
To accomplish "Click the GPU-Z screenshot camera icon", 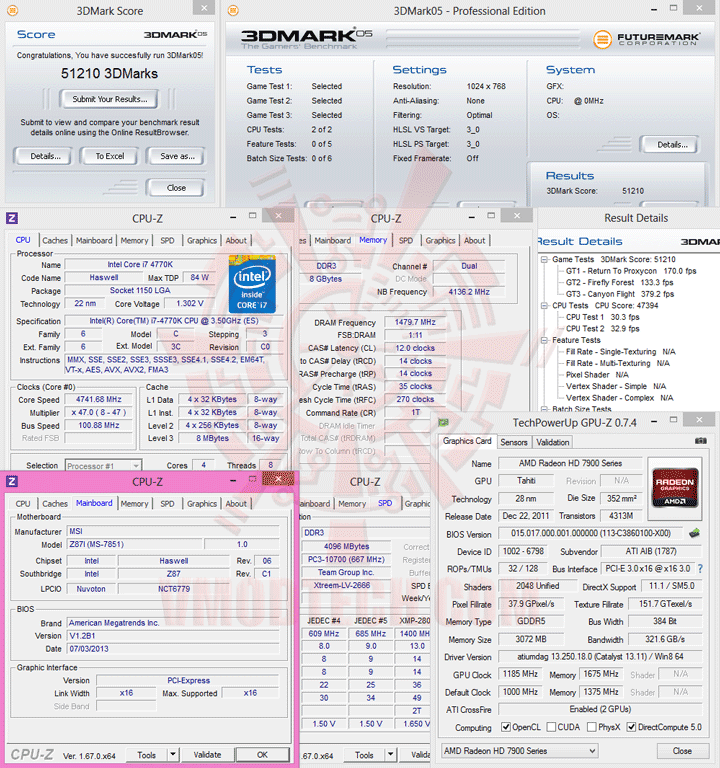I will [700, 441].
